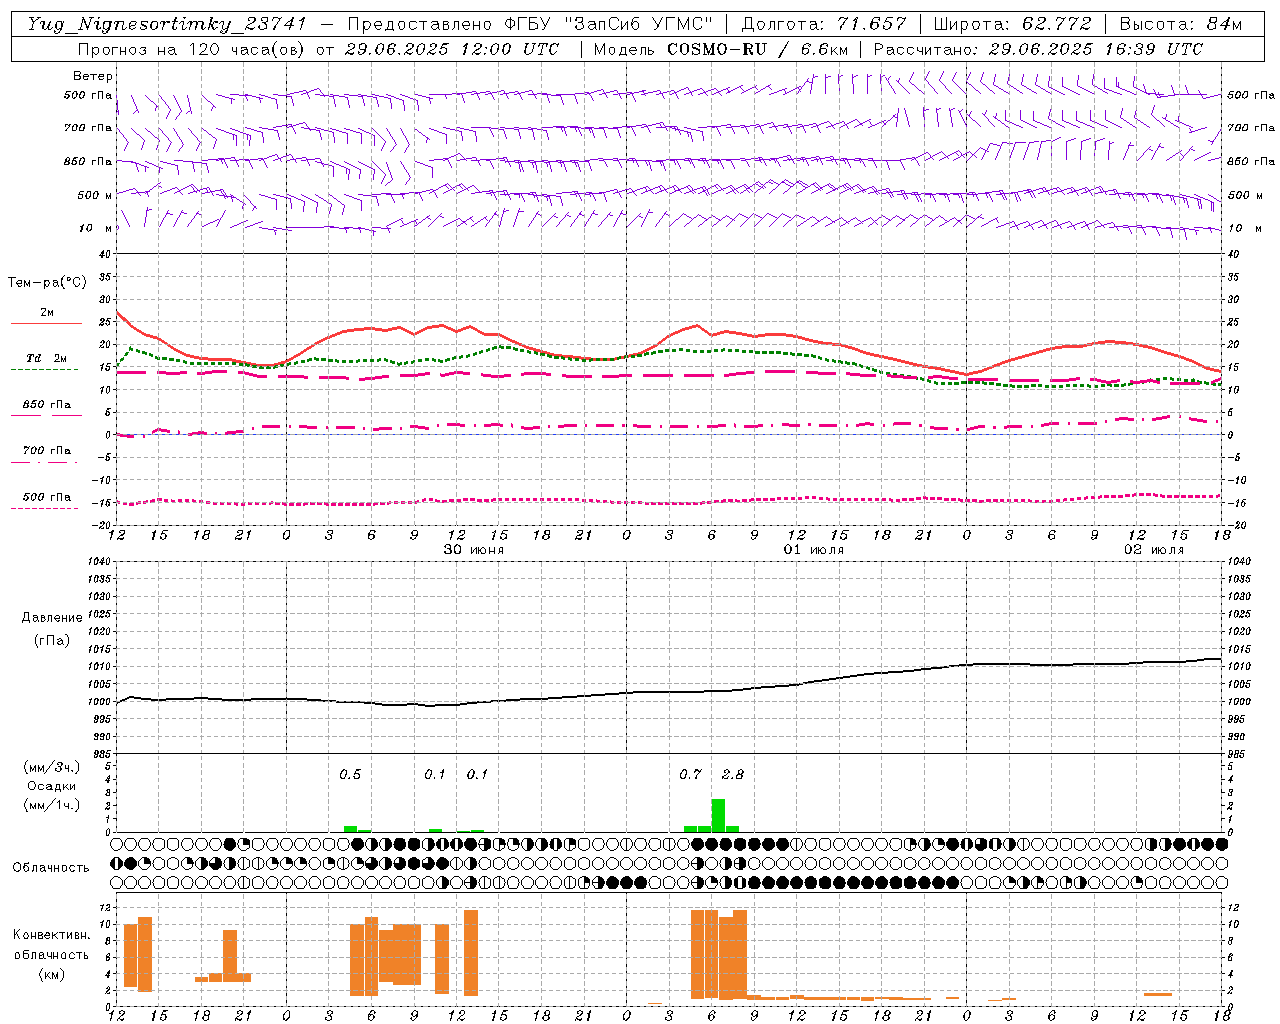Click the 'Td 2м' dew point legend label

pyautogui.click(x=47, y=358)
